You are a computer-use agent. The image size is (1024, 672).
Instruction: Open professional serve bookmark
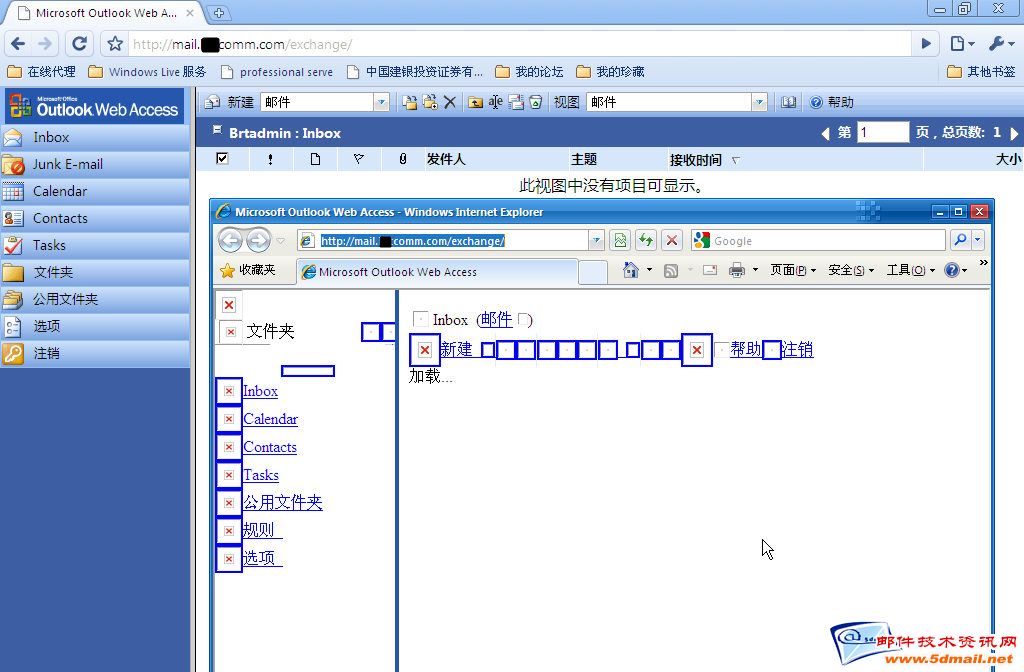point(277,72)
